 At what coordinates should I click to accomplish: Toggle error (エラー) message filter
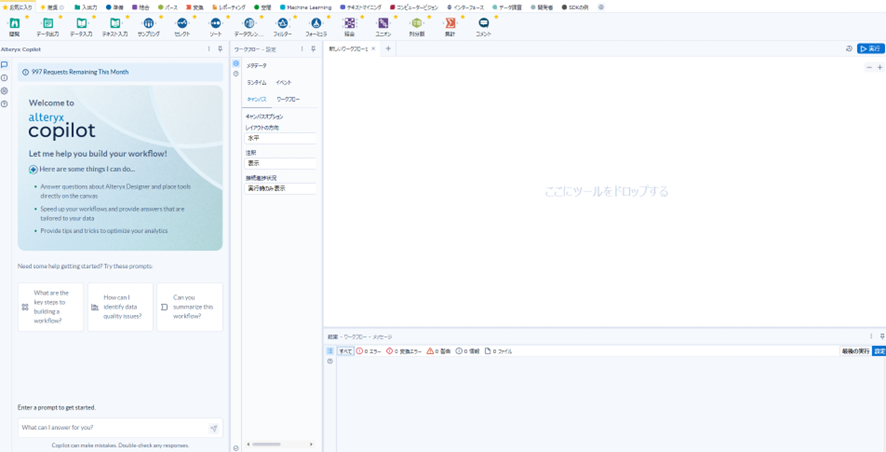368,351
